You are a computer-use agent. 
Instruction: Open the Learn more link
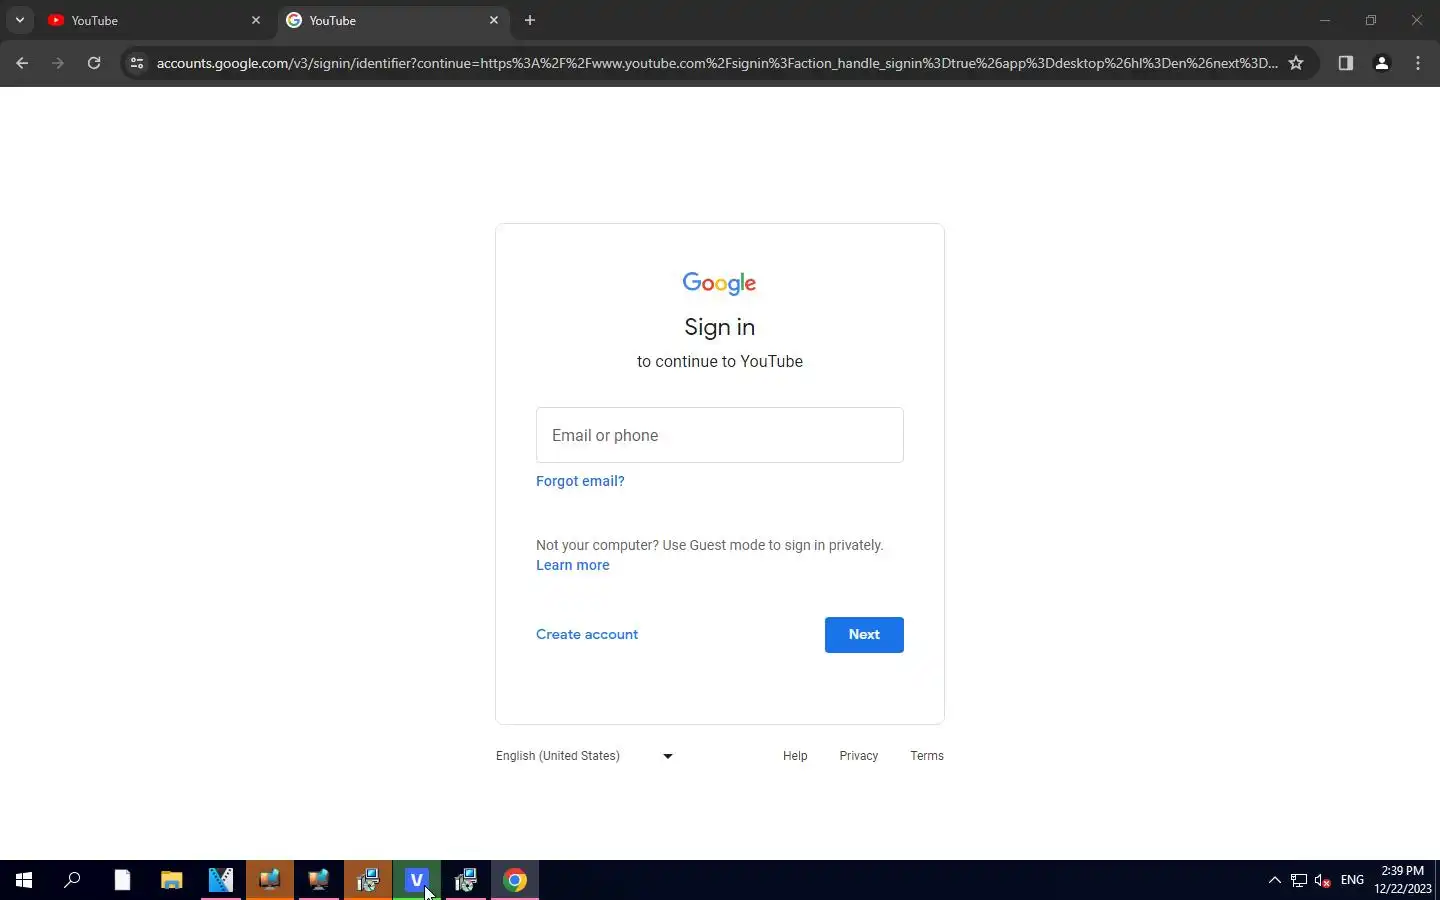pyautogui.click(x=573, y=565)
